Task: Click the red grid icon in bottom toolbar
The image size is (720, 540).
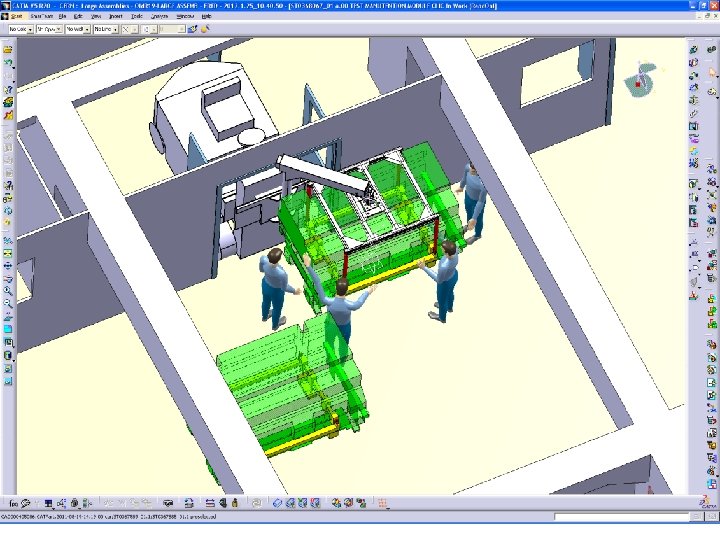Action: 382,504
